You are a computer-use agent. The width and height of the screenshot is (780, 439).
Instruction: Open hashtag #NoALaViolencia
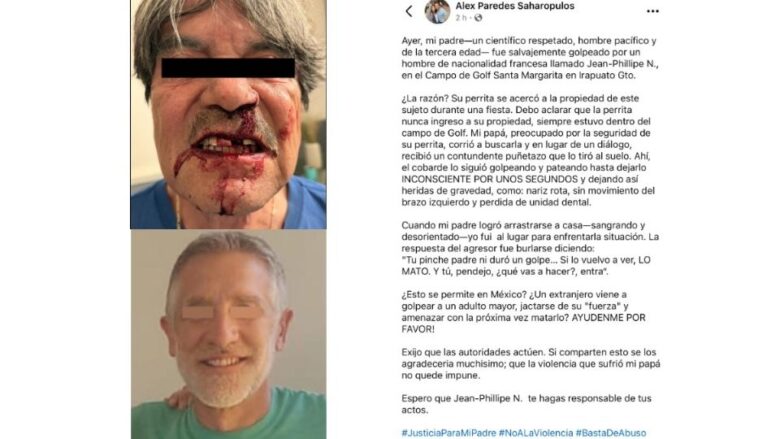(536, 433)
